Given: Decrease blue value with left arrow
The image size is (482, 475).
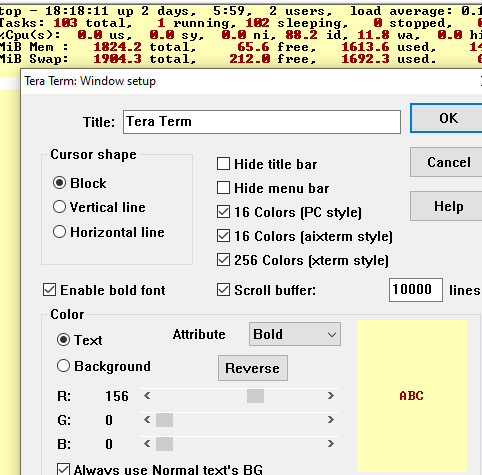Looking at the screenshot, I should pyautogui.click(x=147, y=444).
